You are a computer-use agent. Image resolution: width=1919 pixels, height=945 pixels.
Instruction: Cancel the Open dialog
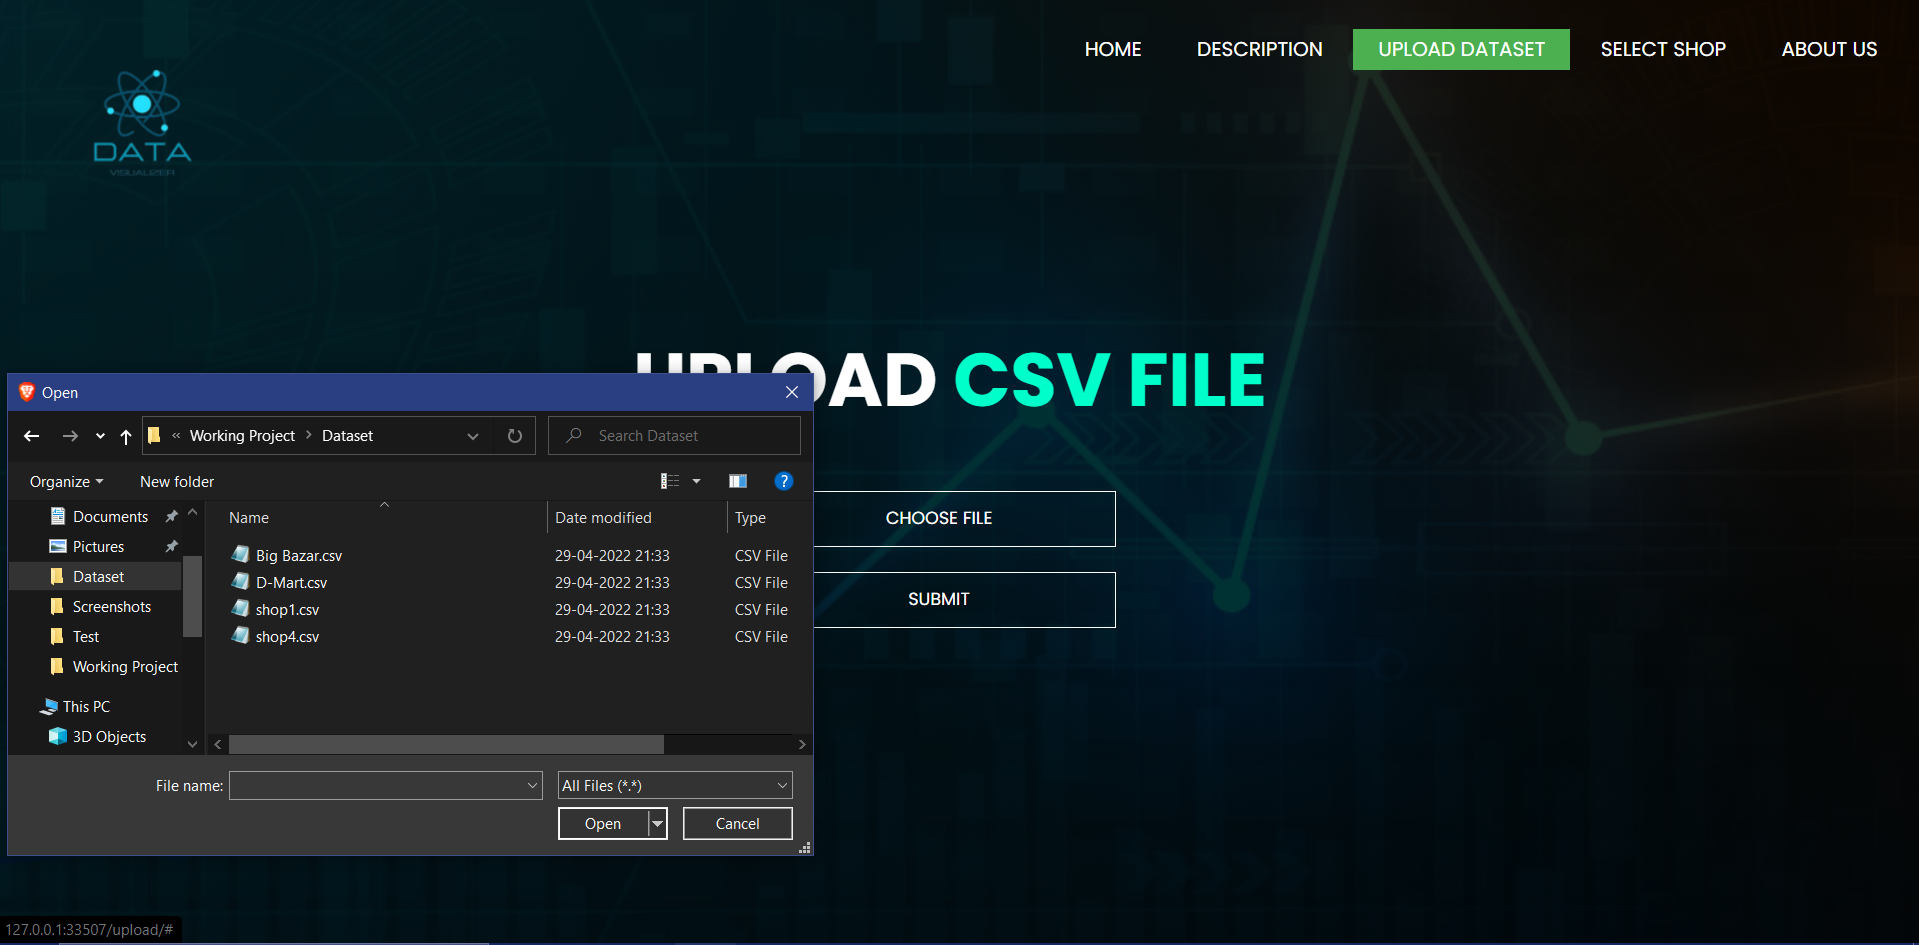pos(738,824)
